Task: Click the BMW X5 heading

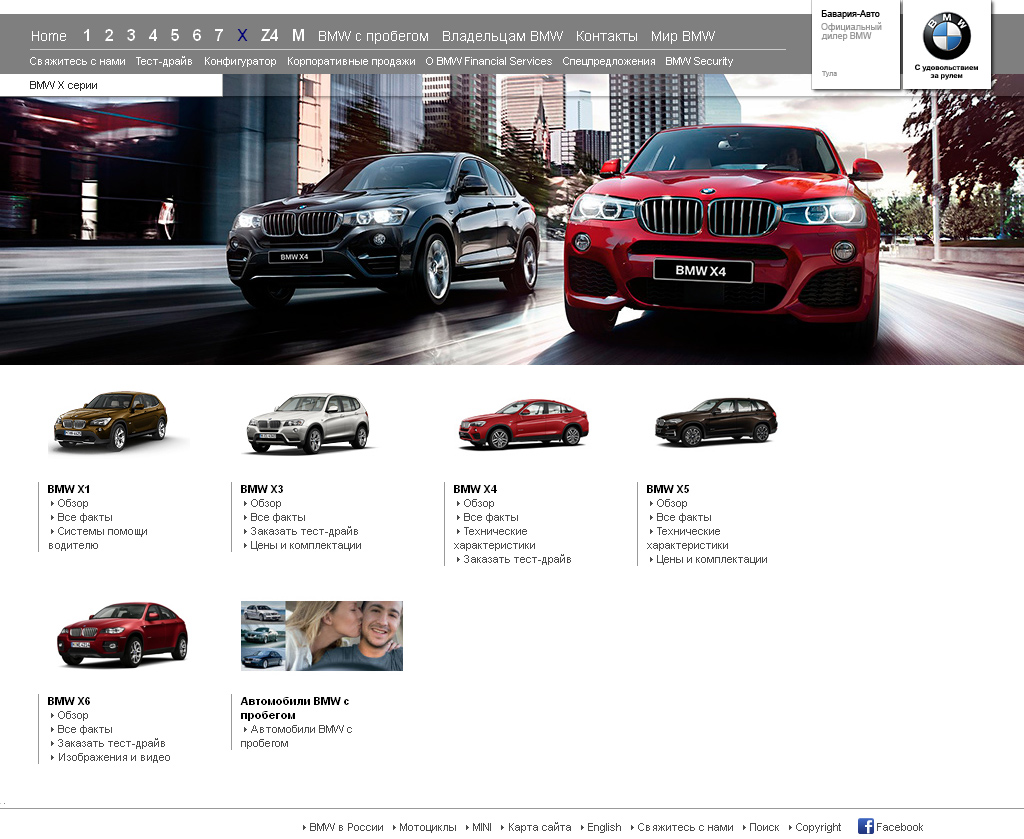Action: [x=667, y=489]
